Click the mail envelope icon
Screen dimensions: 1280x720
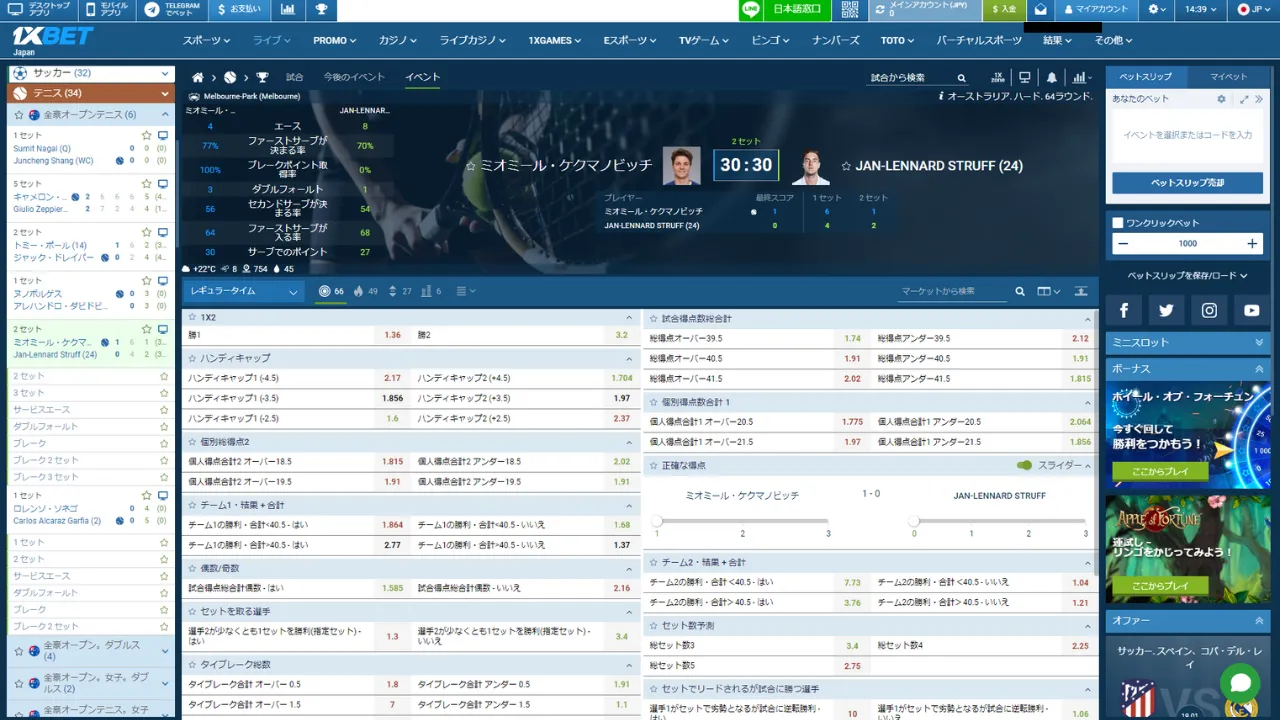coord(1041,10)
